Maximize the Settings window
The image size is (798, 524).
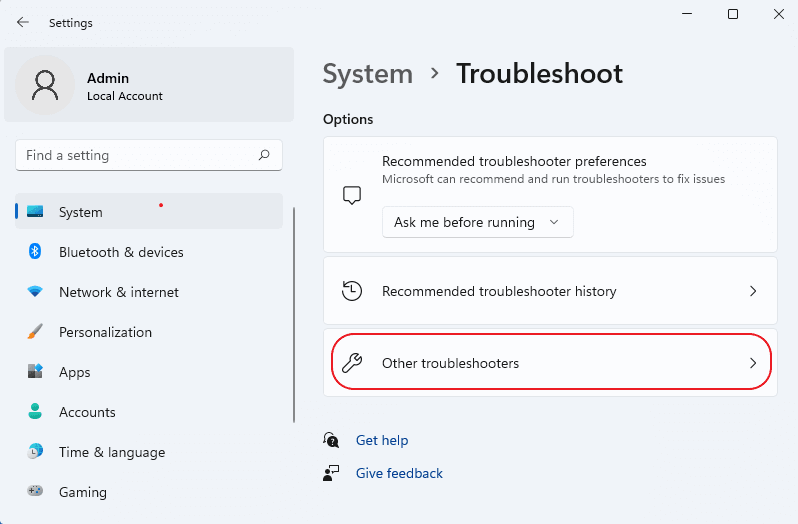[733, 14]
